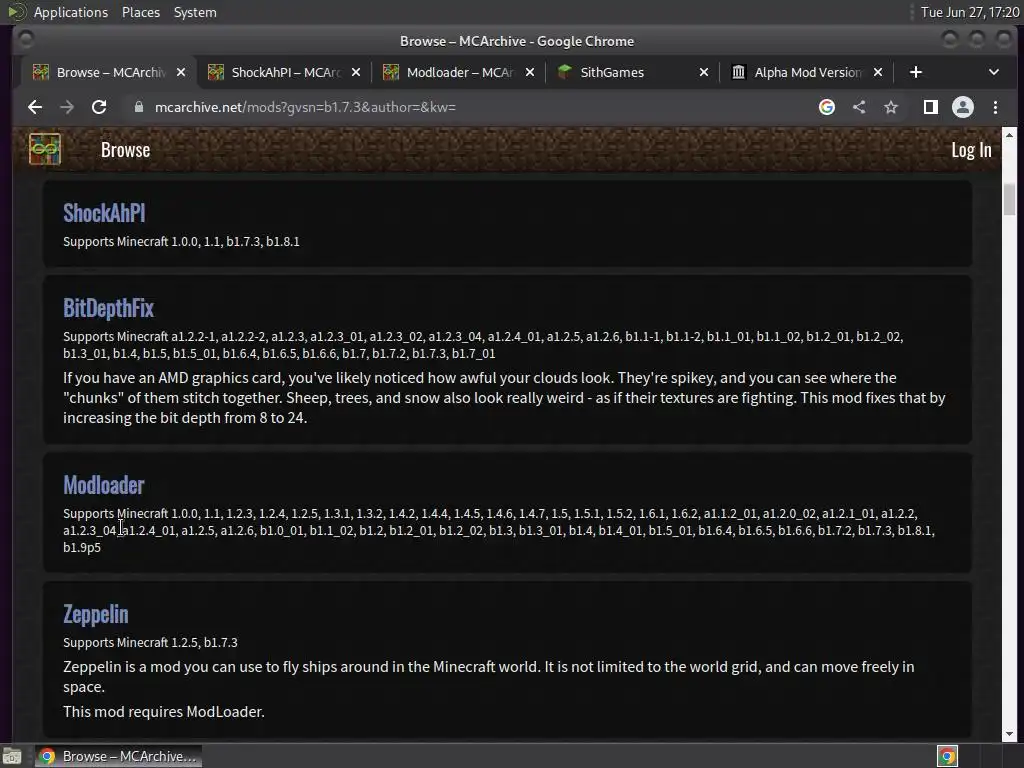Open the Chrome profile avatar
This screenshot has height=768, width=1024.
[x=963, y=107]
